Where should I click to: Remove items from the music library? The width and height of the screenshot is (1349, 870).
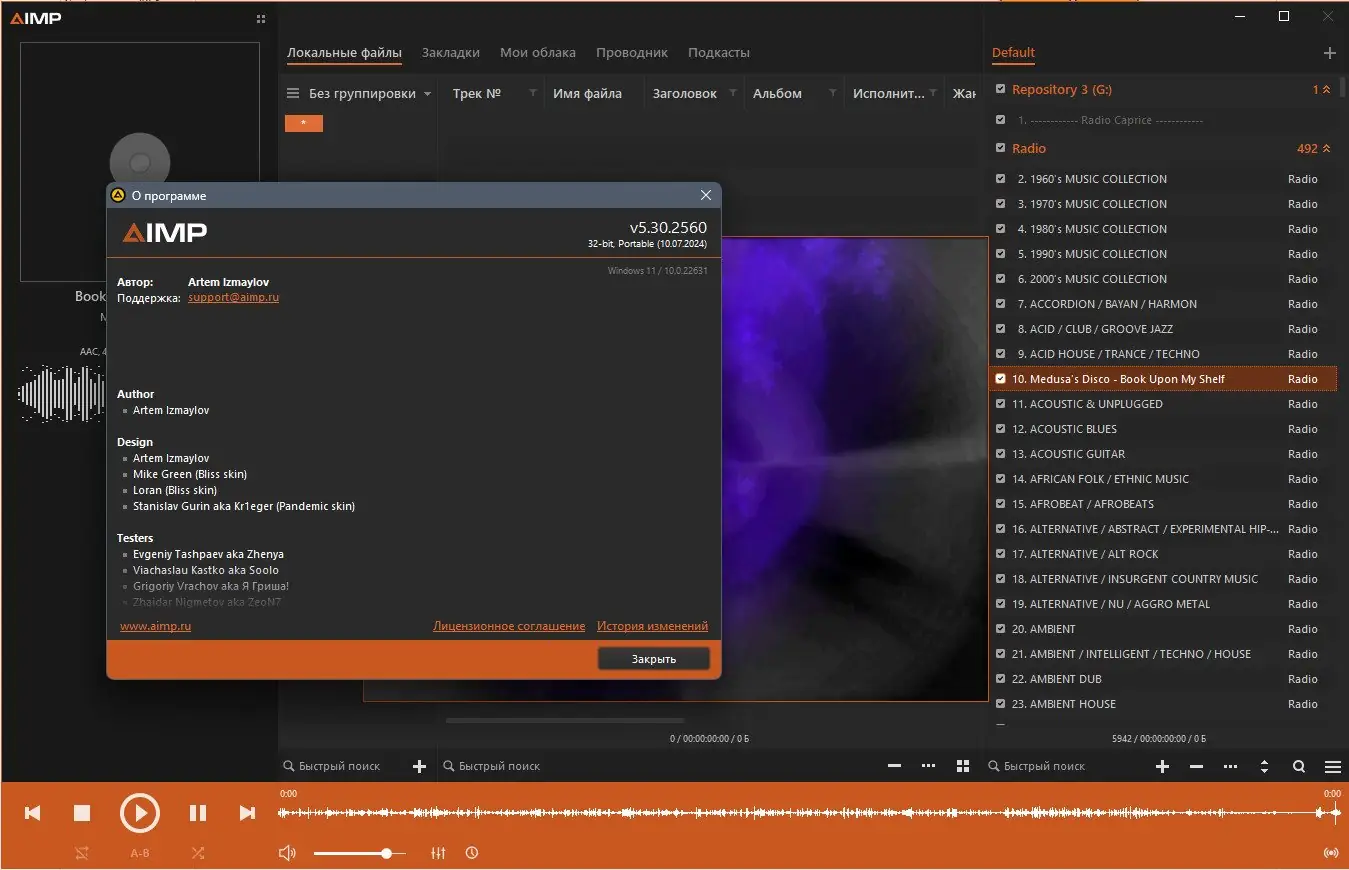pos(894,766)
